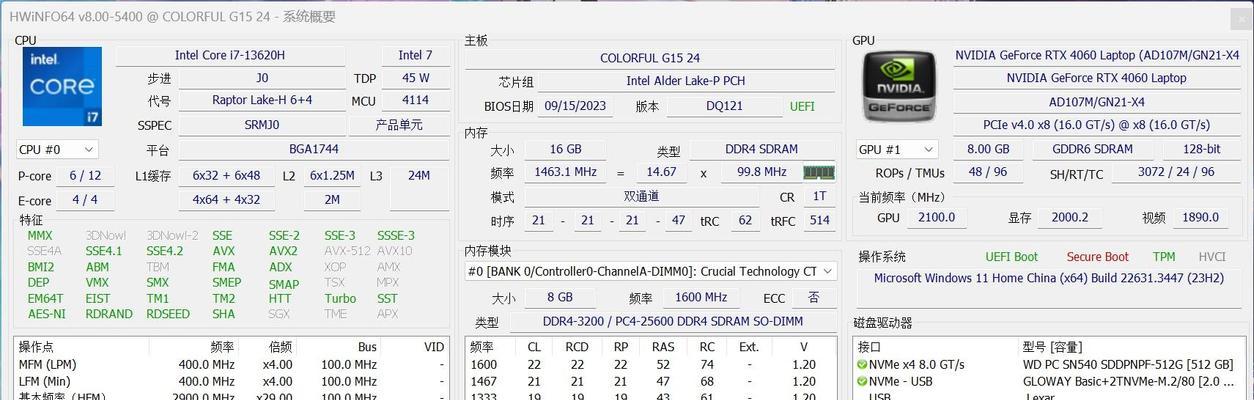
Task: Open the CPU #0 selector dropdown
Action: point(57,149)
